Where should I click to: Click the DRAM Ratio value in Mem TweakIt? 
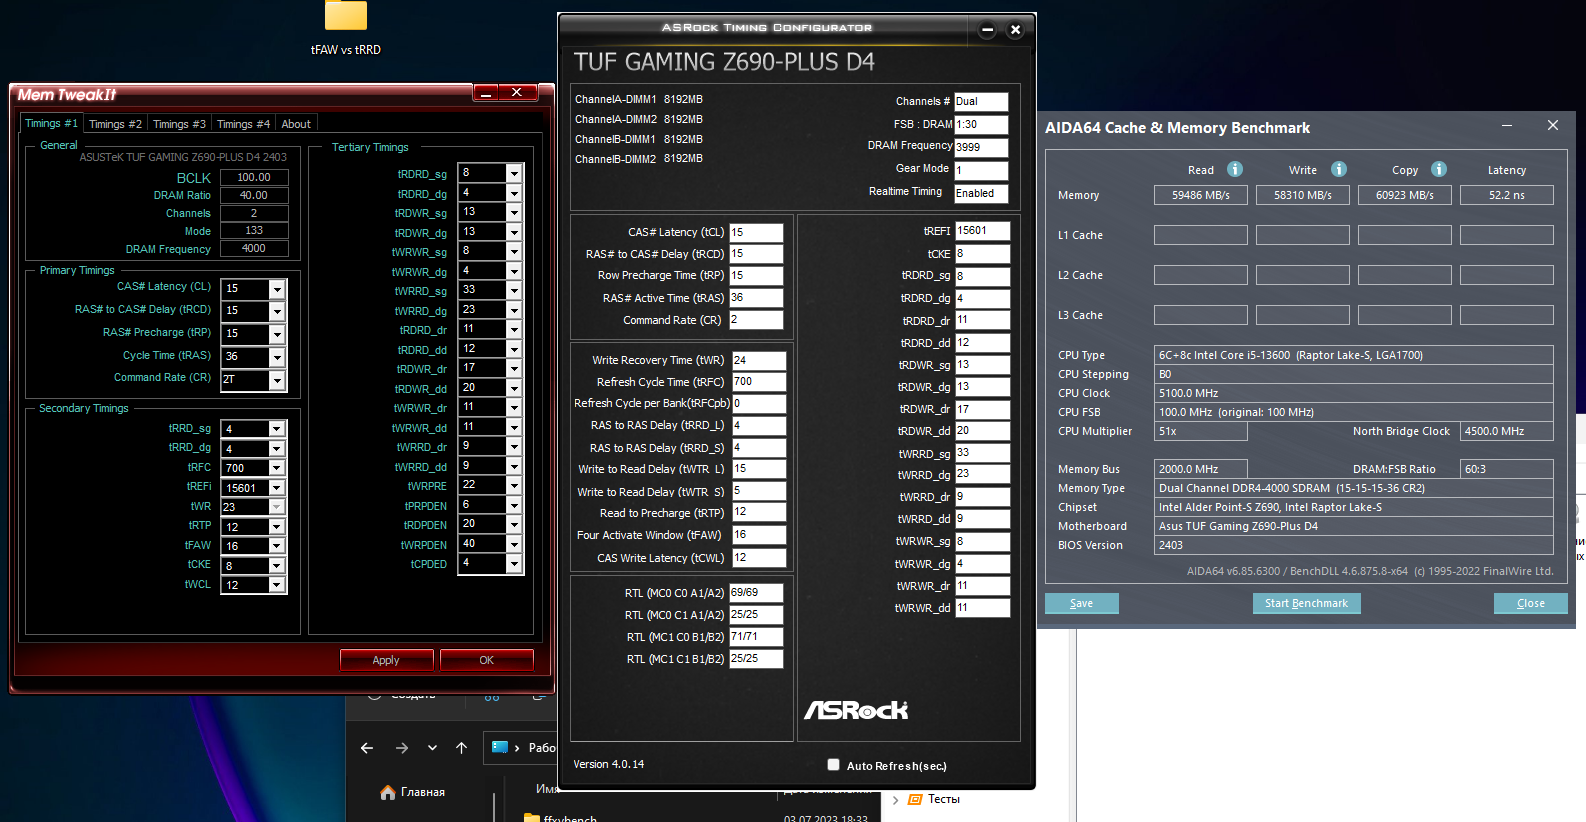tap(254, 195)
